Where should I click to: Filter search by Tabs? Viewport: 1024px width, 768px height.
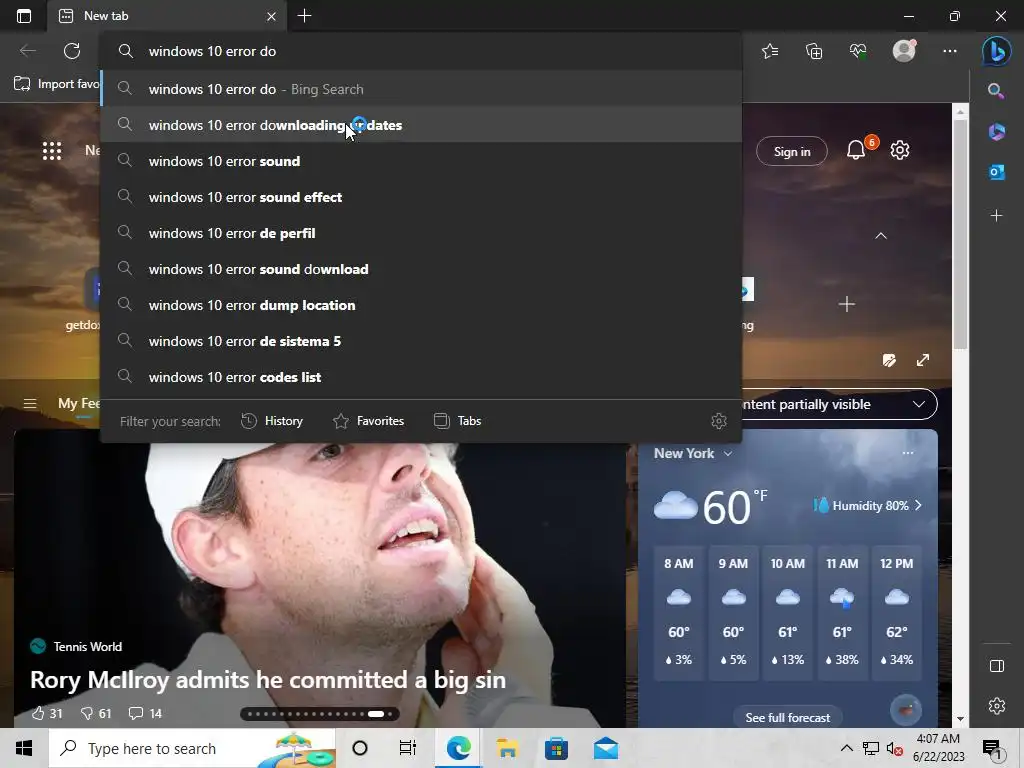[x=457, y=421]
